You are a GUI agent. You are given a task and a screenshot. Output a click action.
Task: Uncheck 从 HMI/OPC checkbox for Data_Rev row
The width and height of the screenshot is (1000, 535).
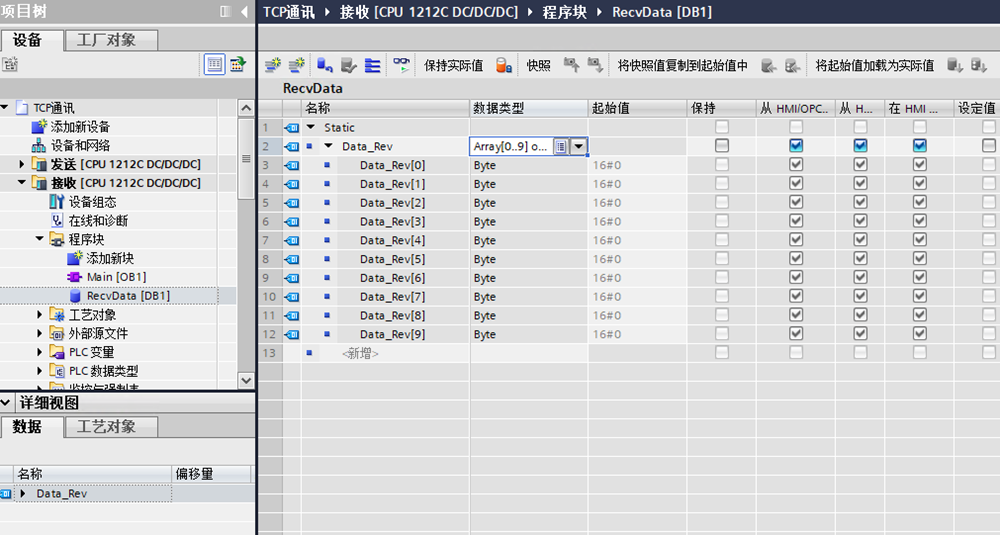tap(796, 146)
